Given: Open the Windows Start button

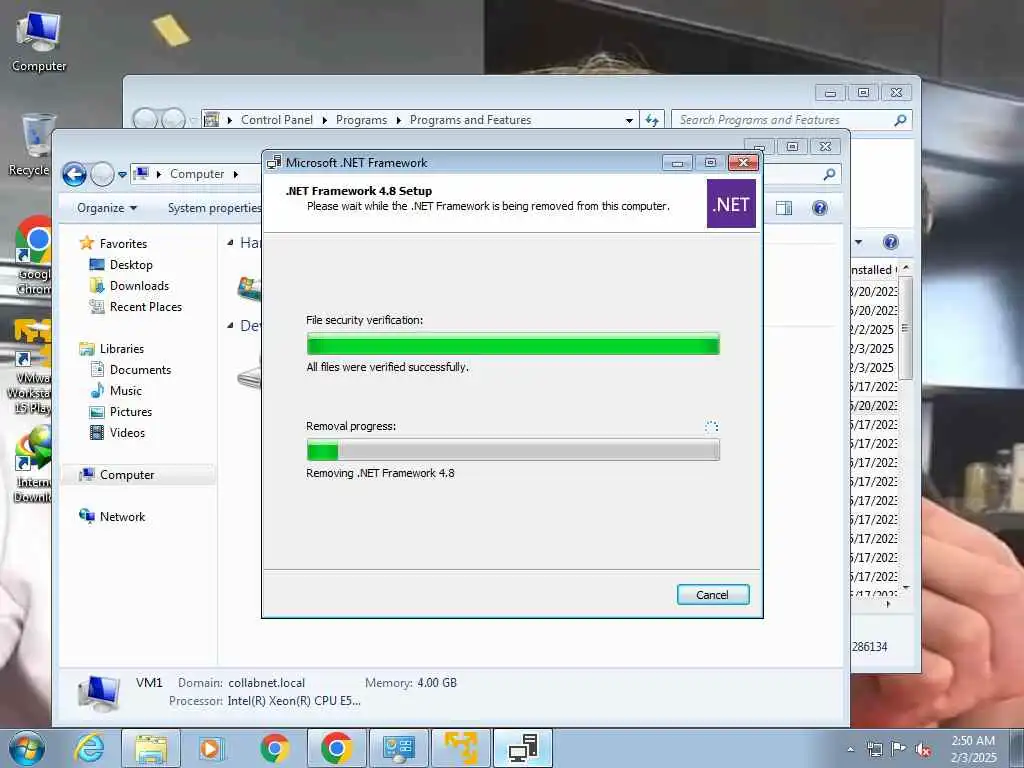Looking at the screenshot, I should point(27,748).
